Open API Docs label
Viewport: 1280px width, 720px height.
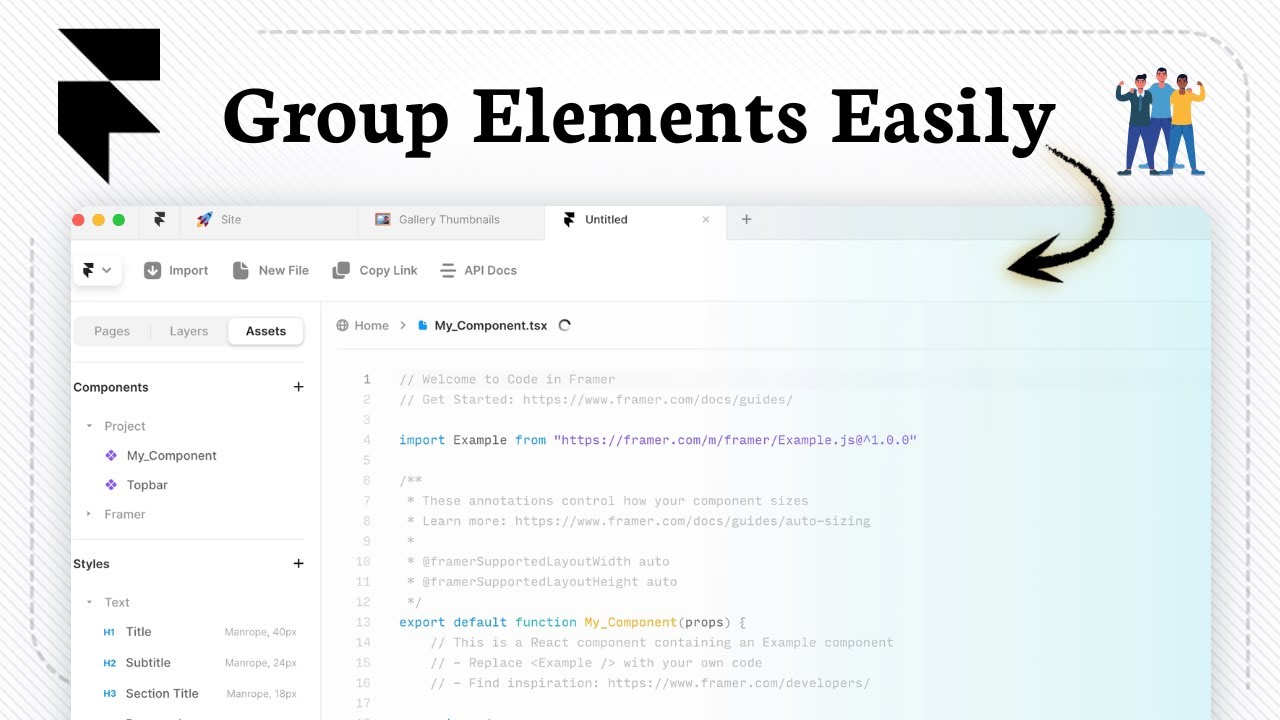point(490,270)
